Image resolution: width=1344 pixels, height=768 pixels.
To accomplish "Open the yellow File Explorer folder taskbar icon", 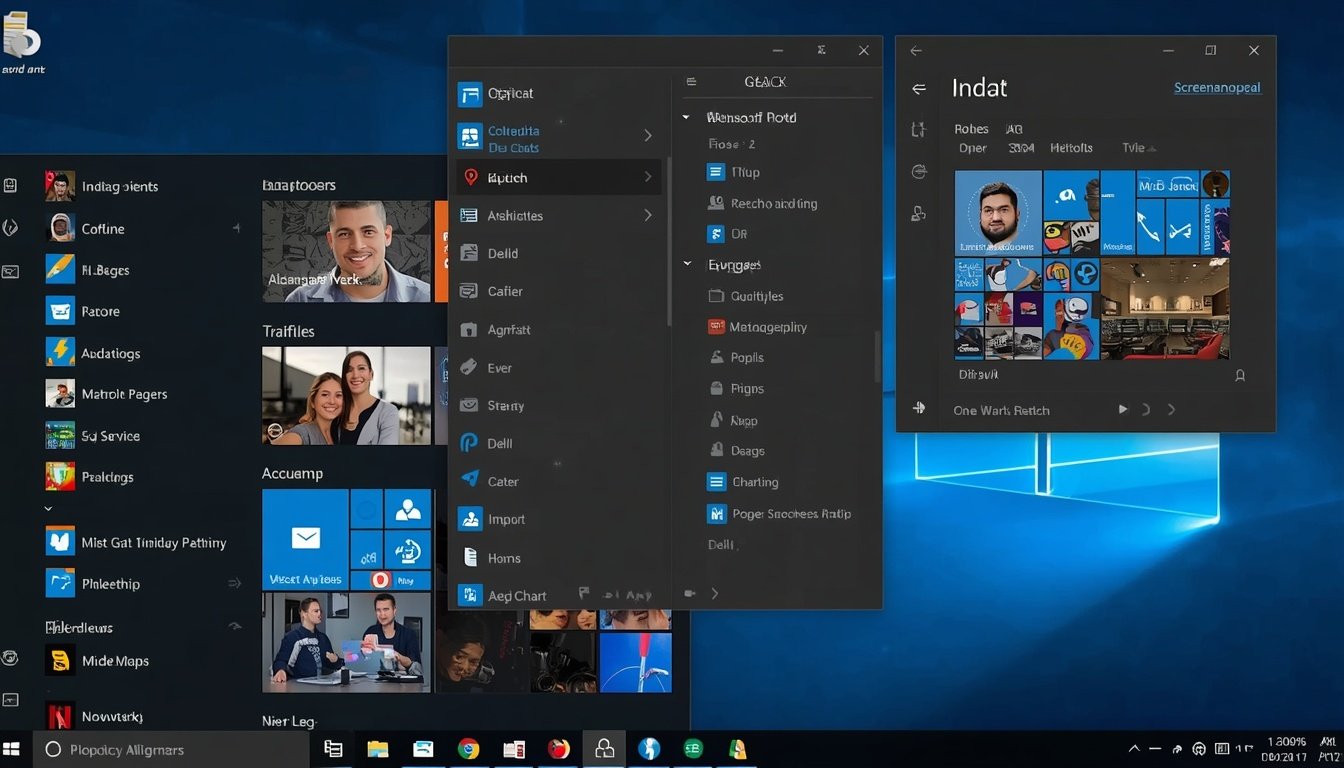I will (x=377, y=748).
